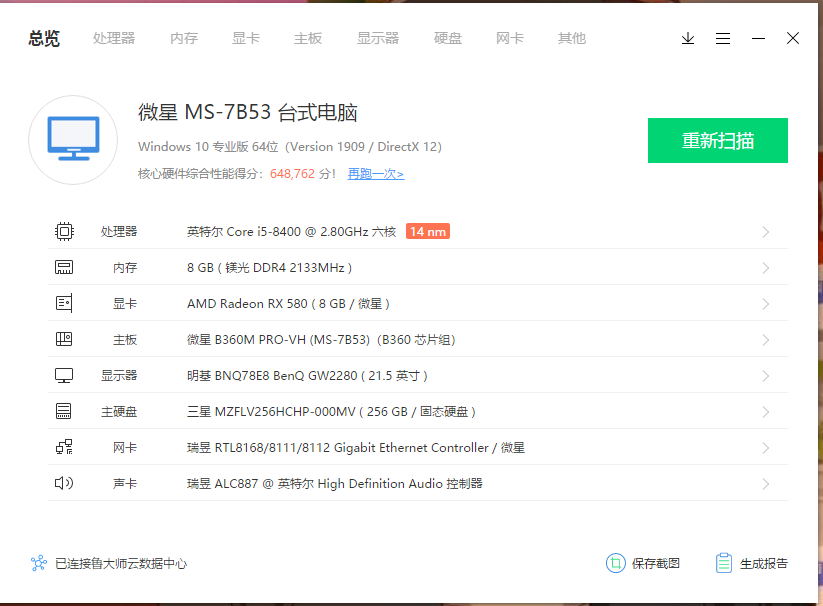Switch to the 主板 tab
Image resolution: width=823 pixels, height=606 pixels.
[308, 38]
